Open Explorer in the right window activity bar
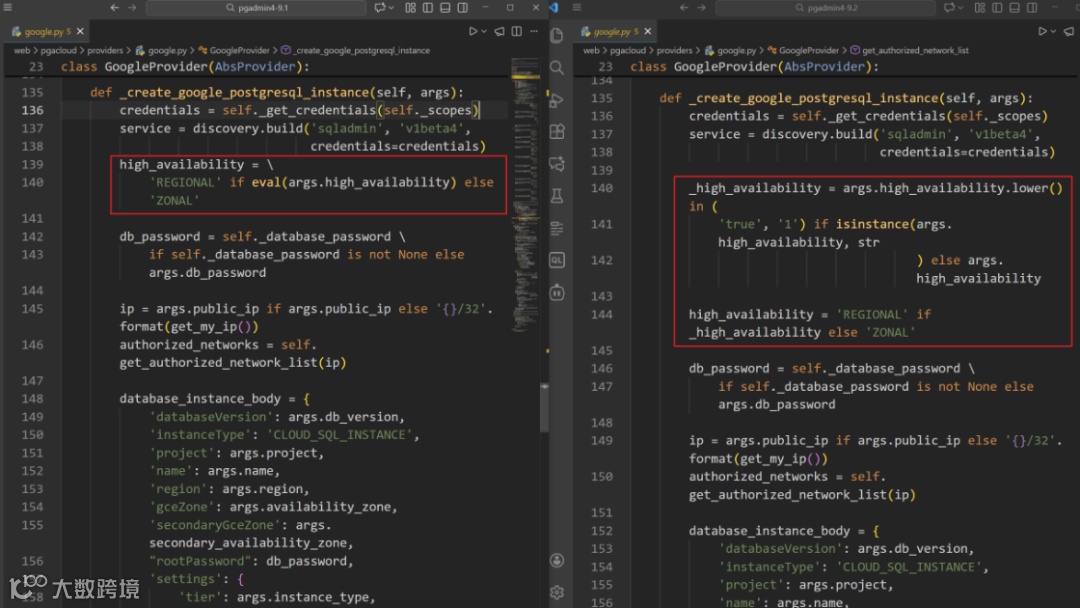This screenshot has height=608, width=1080. (558, 36)
